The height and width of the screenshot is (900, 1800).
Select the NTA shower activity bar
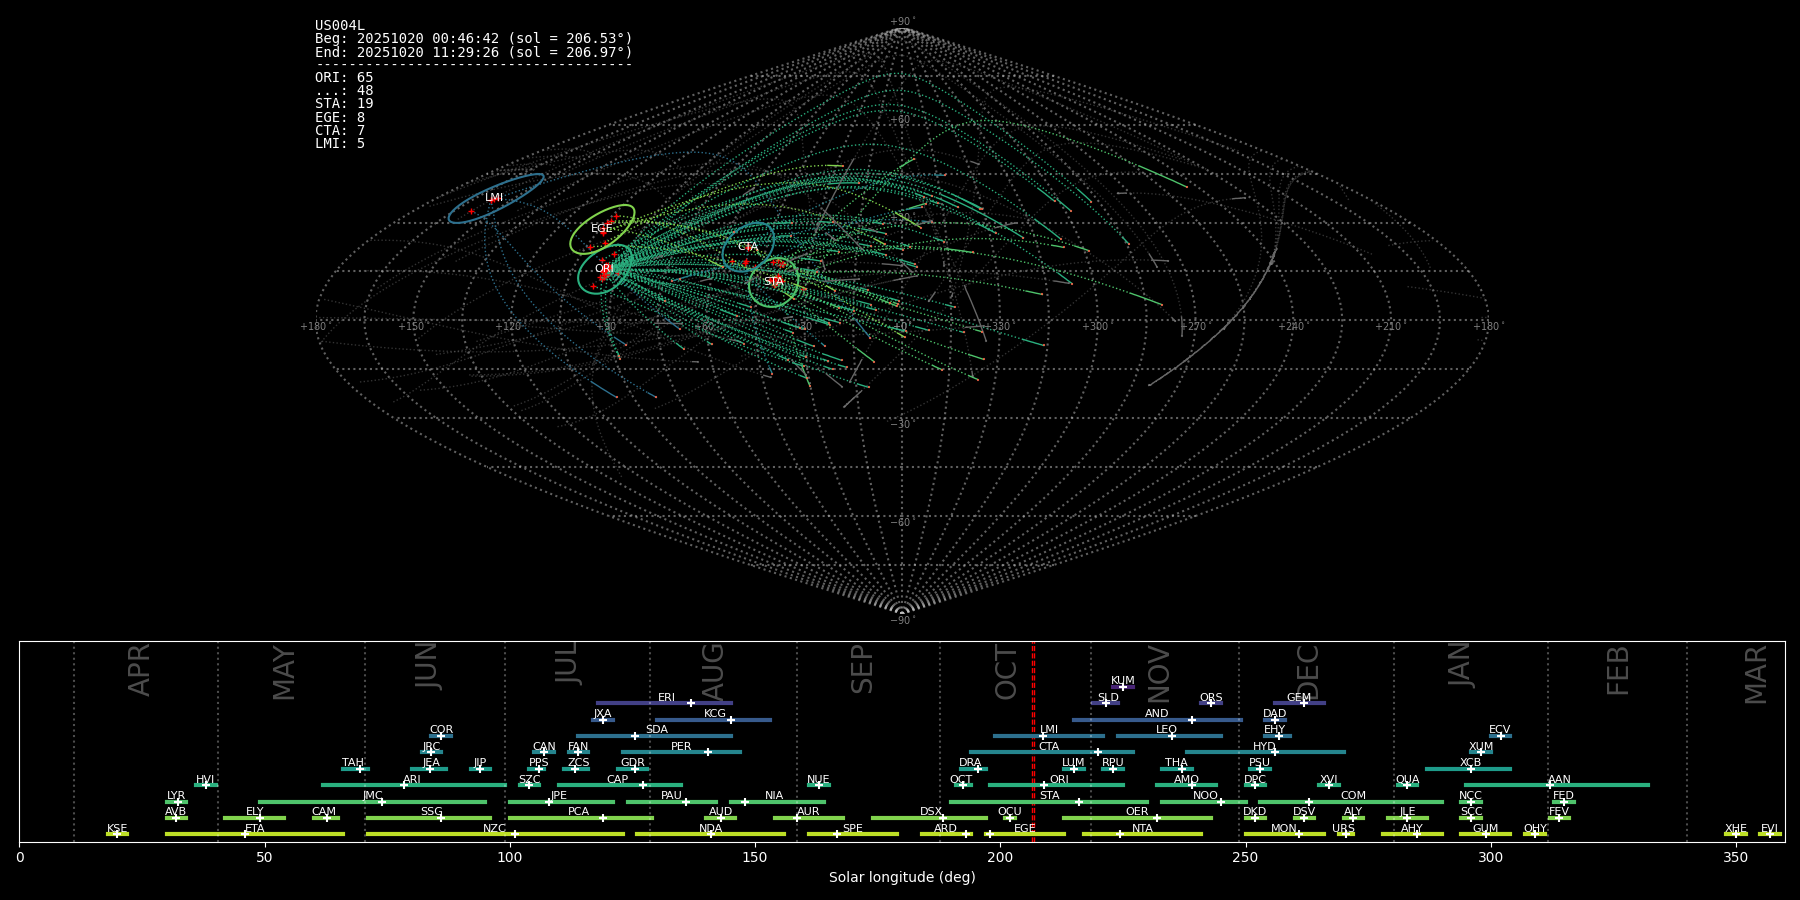coord(1142,834)
